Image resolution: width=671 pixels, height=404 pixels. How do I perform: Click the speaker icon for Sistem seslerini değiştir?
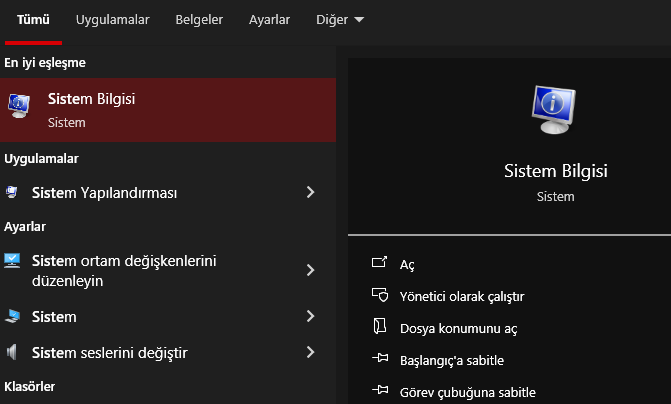12,352
